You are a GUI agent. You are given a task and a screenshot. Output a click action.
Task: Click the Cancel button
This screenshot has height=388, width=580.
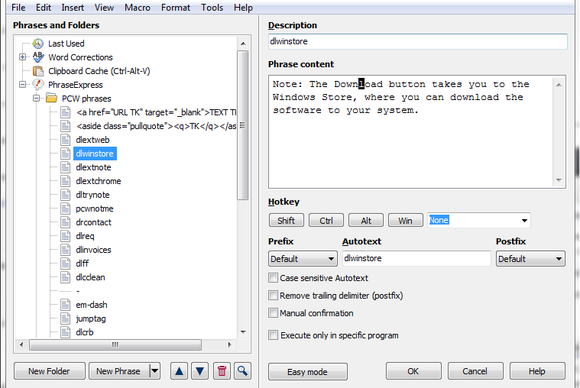[x=475, y=371]
